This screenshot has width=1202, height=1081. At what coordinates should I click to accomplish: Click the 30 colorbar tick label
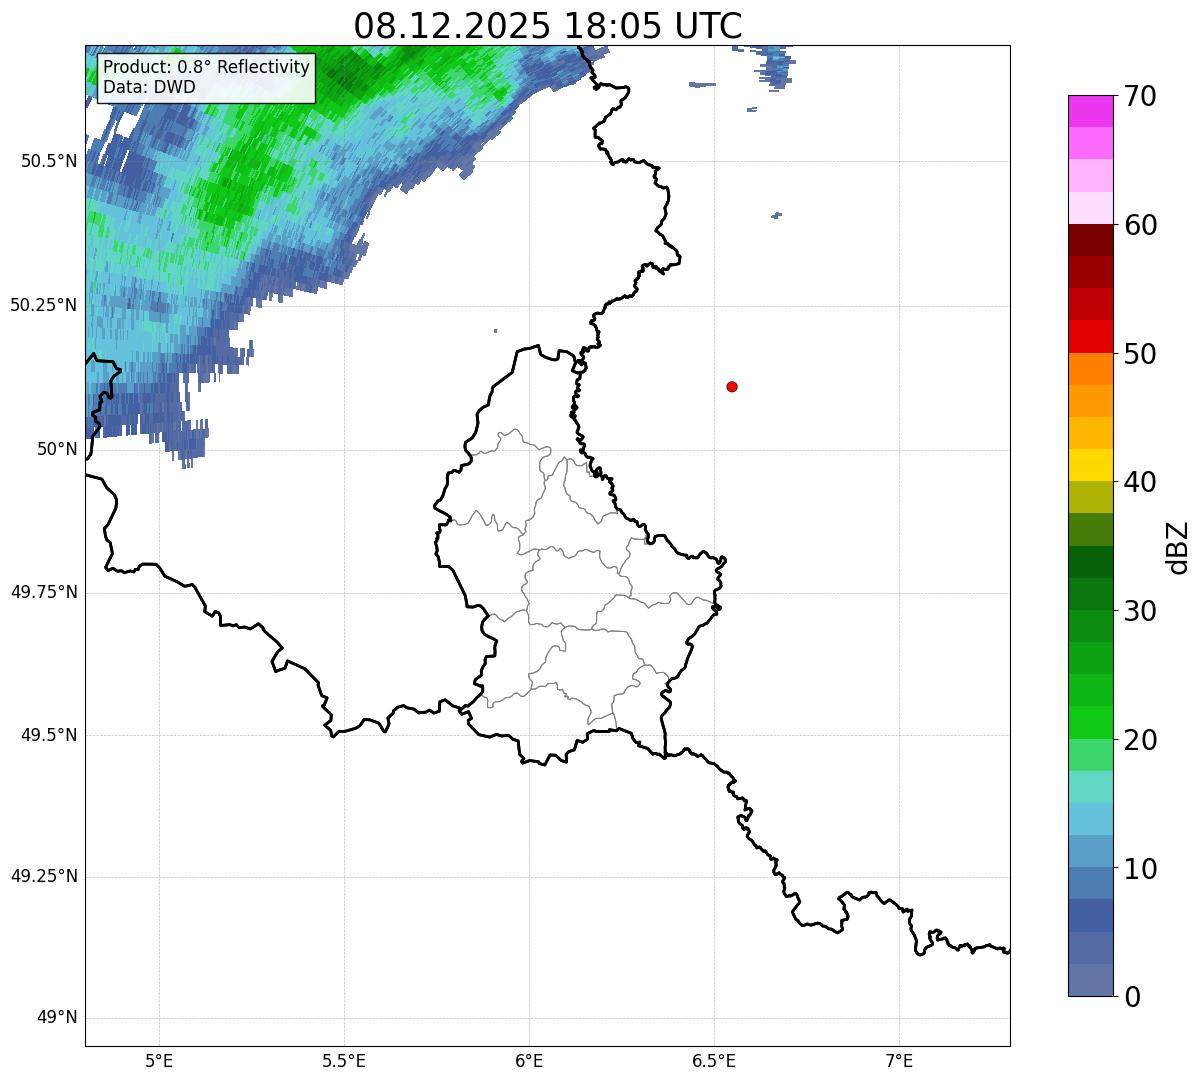coord(1140,611)
